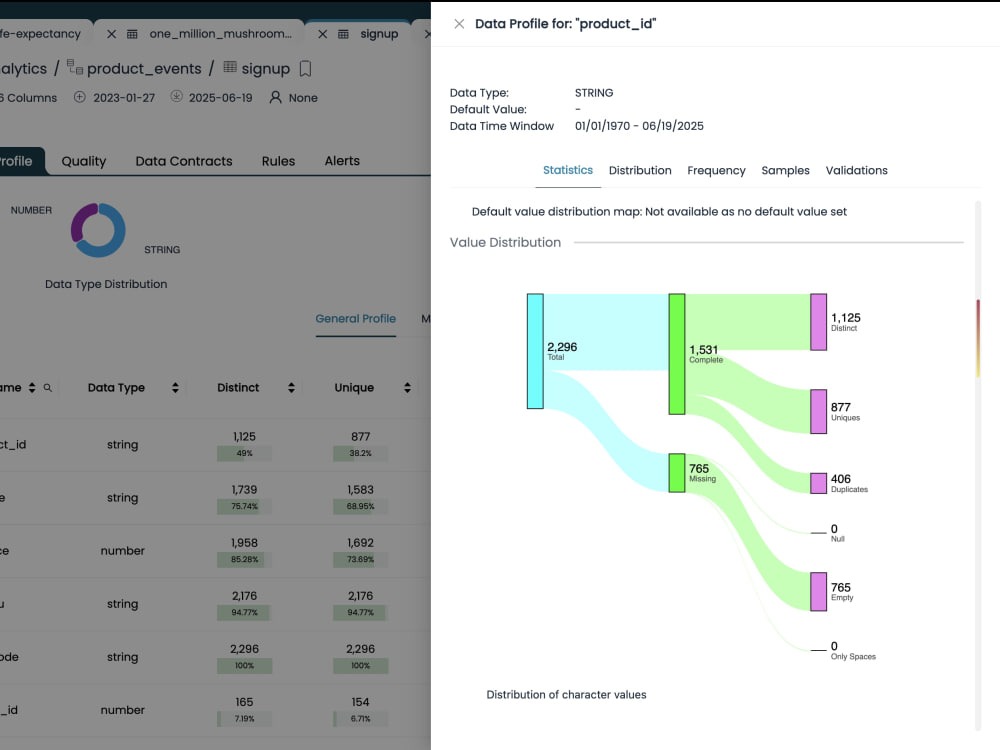The height and width of the screenshot is (750, 1000).
Task: Click product_events in the breadcrumb
Action: 144,68
